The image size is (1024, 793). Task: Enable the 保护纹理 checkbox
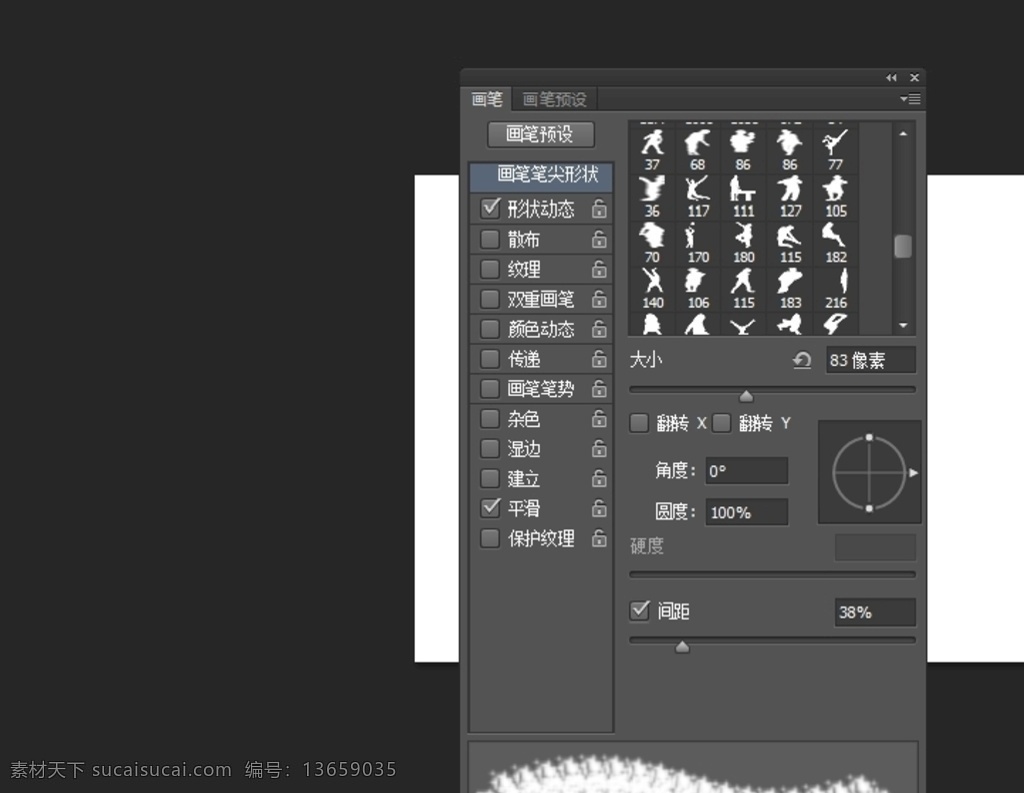490,539
